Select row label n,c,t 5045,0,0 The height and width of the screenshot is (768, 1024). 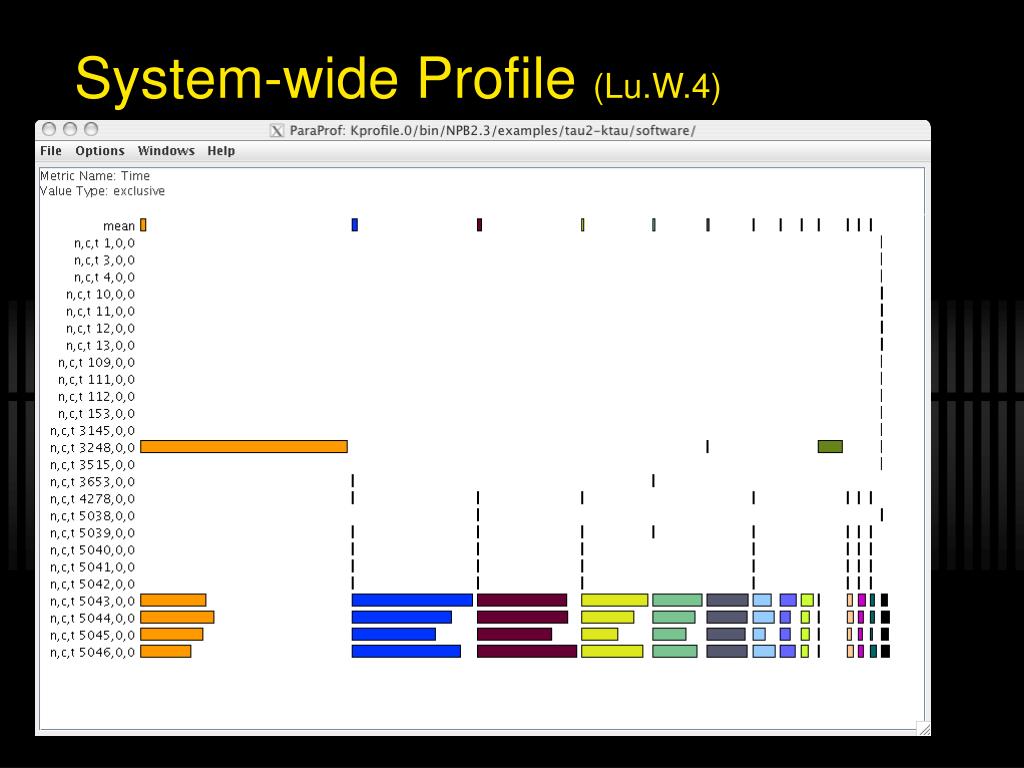tap(93, 635)
